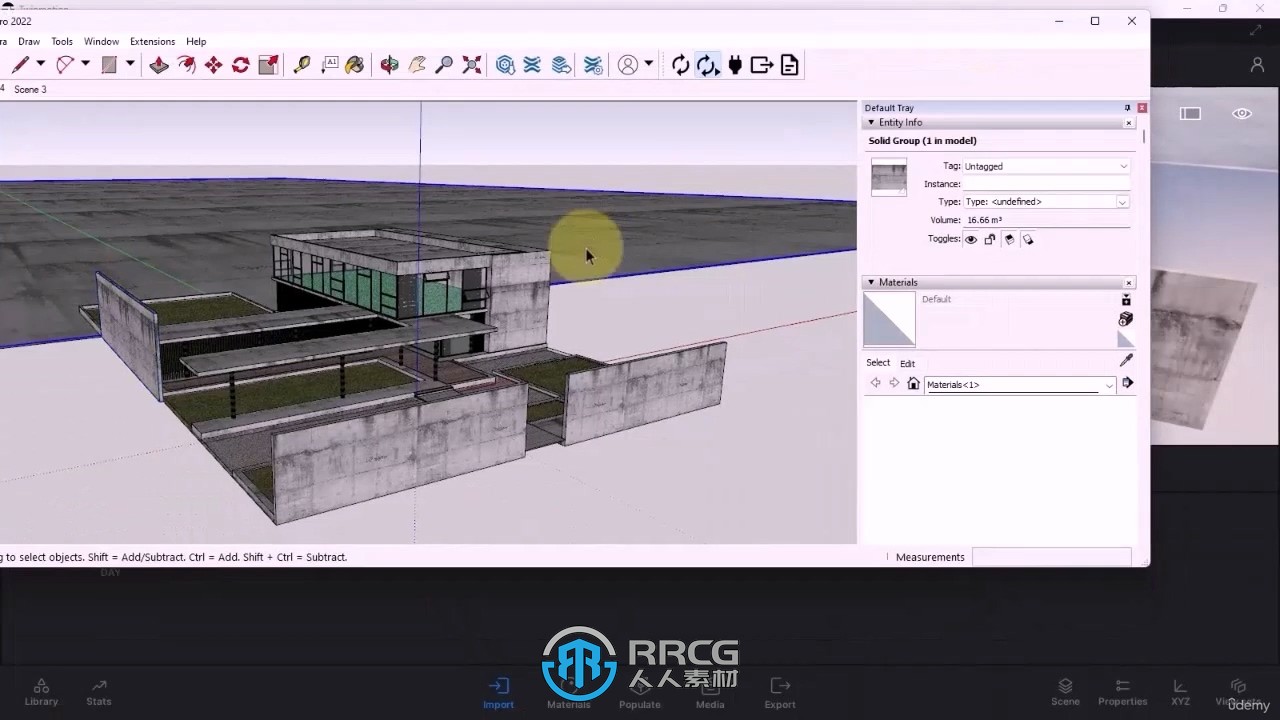Select the Orbit tool
This screenshot has width=1280, height=720.
point(389,65)
